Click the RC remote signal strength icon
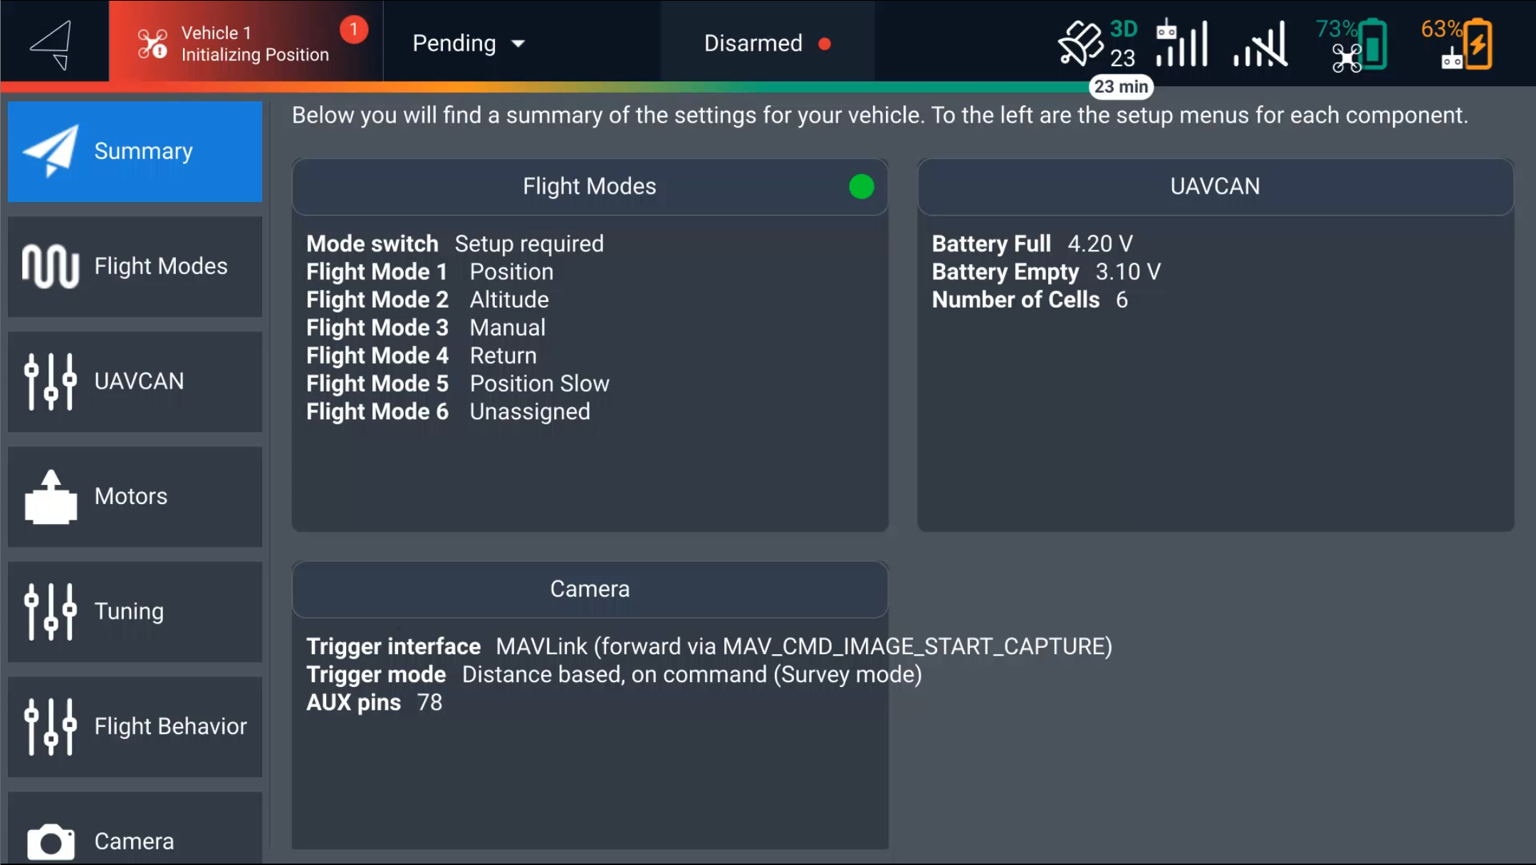Screen dimensions: 1536x865 click(1181, 44)
